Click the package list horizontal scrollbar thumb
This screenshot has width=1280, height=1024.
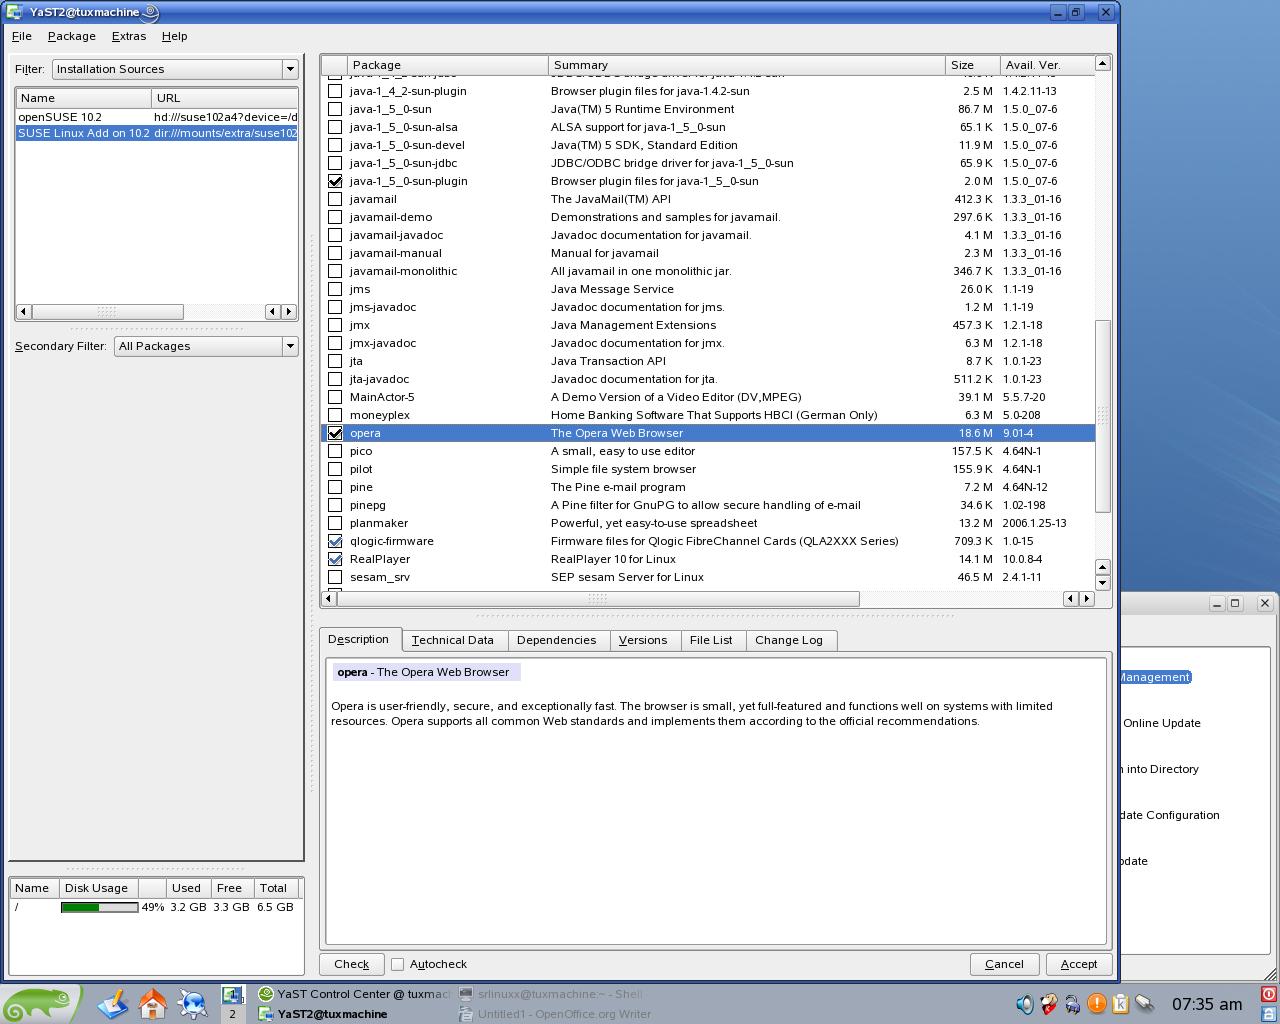[x=598, y=598]
